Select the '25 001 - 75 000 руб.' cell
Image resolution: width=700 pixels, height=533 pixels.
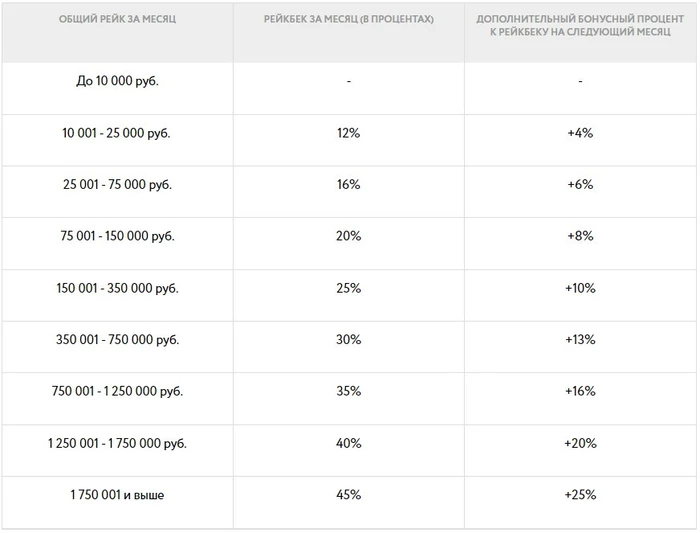pos(117,184)
